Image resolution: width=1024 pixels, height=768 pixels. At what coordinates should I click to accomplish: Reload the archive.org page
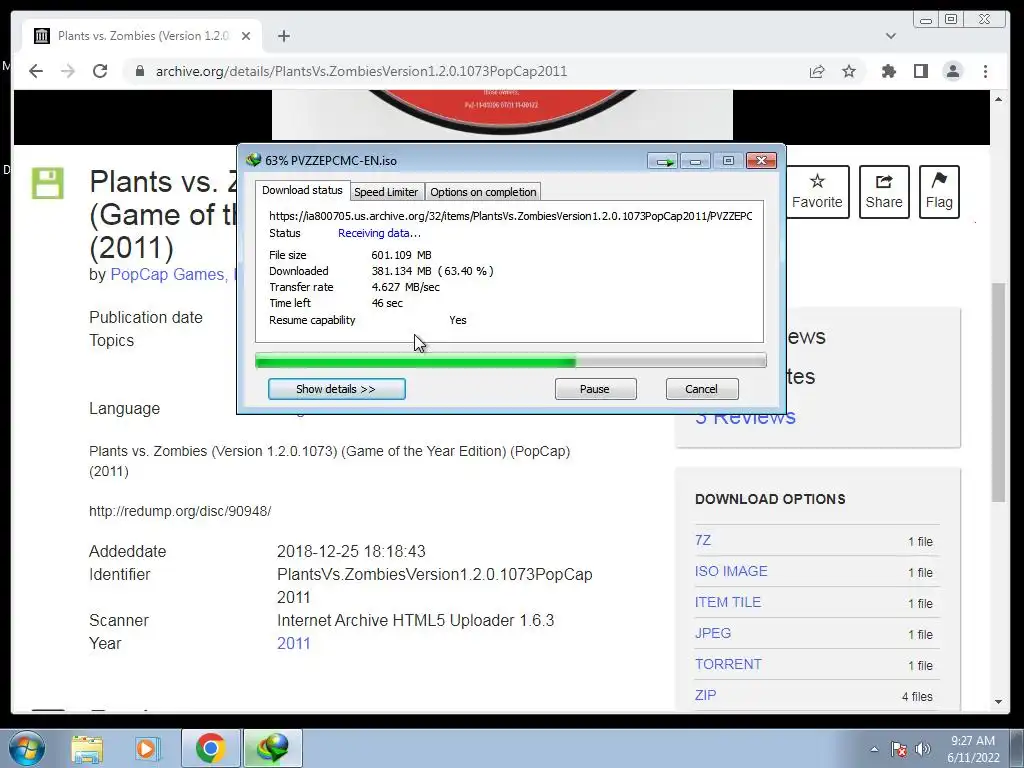click(100, 71)
